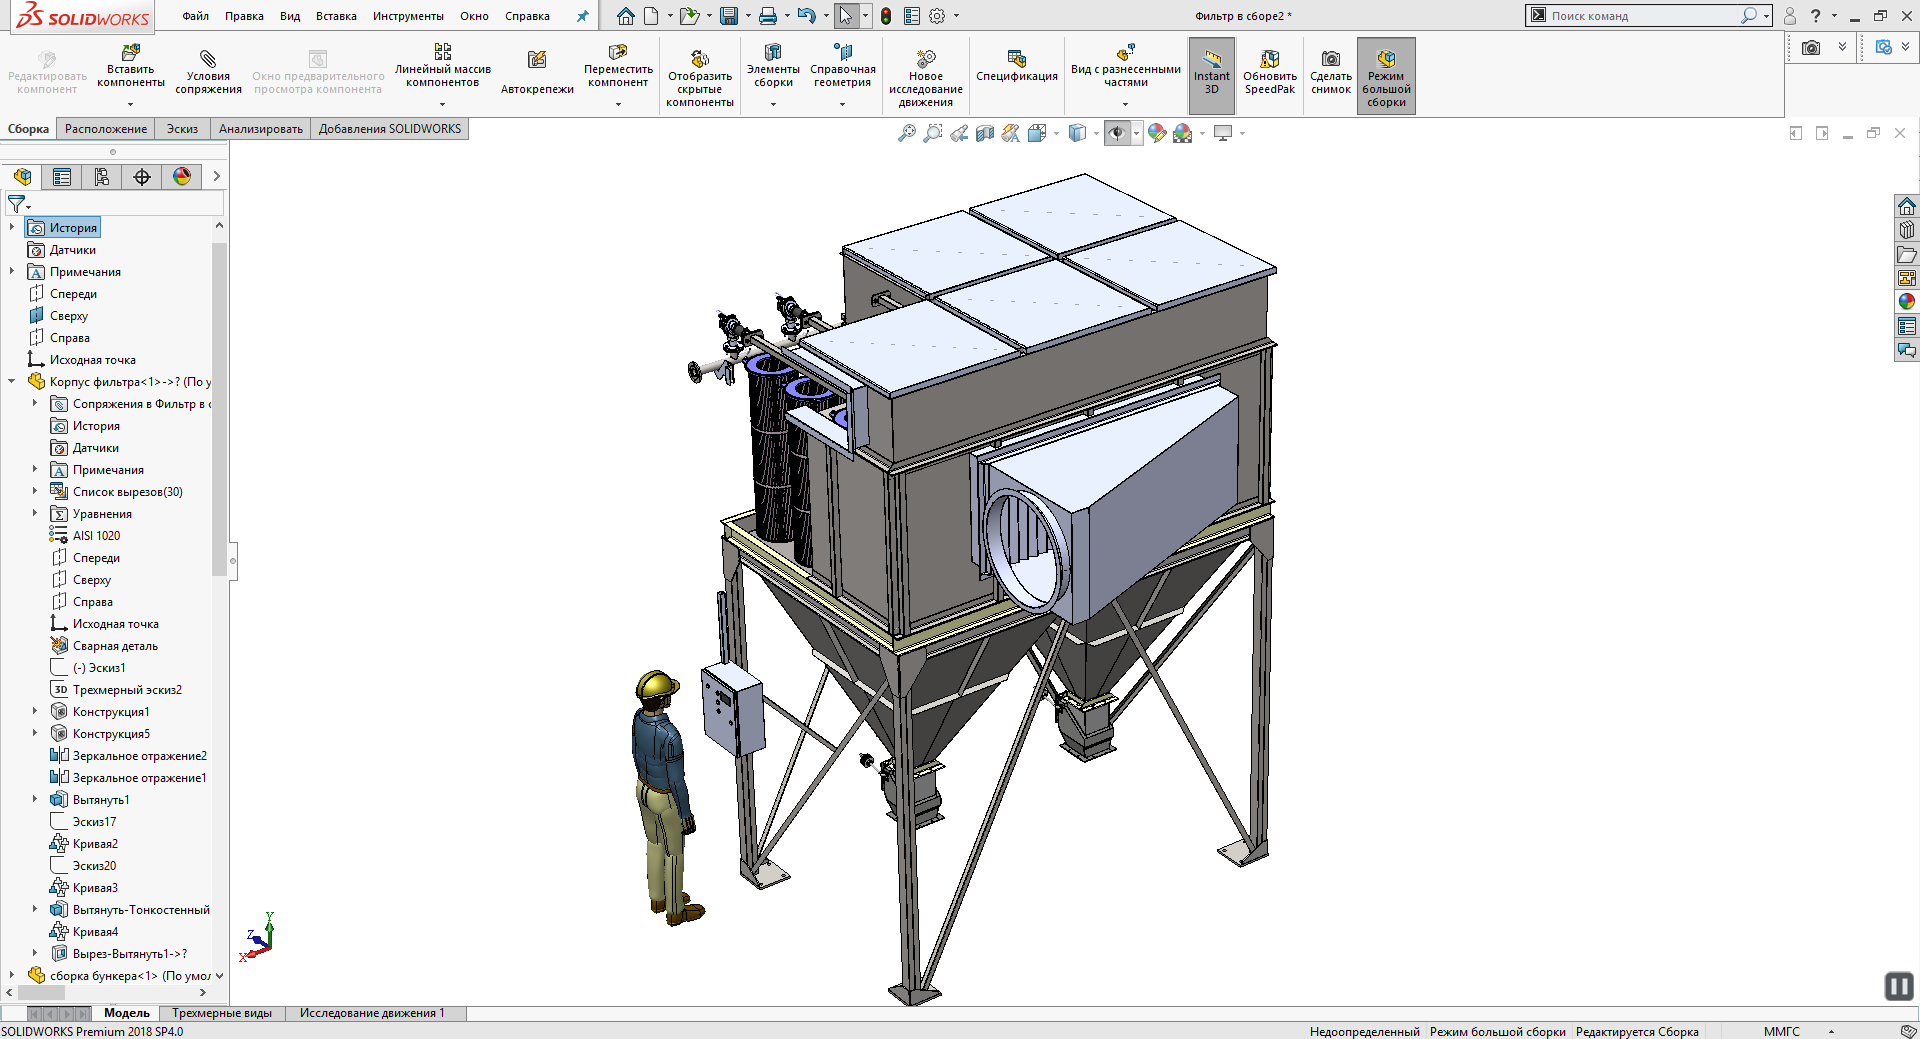Open DisplayManager color wheel tab

click(x=182, y=177)
